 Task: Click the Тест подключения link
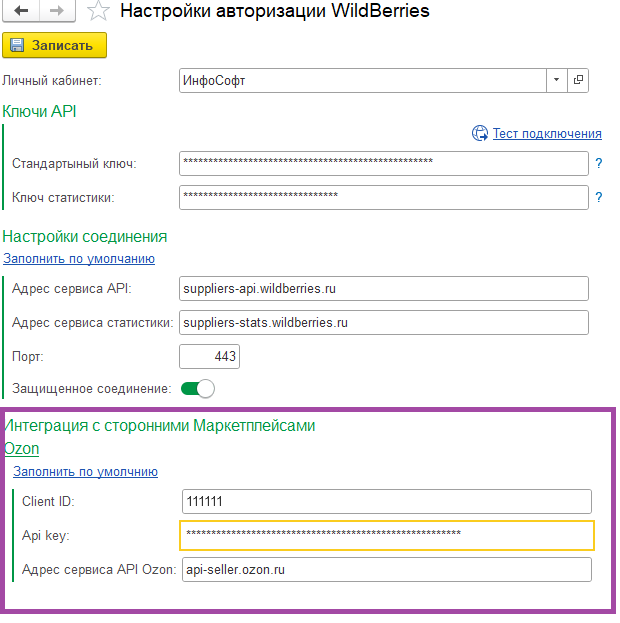click(547, 134)
